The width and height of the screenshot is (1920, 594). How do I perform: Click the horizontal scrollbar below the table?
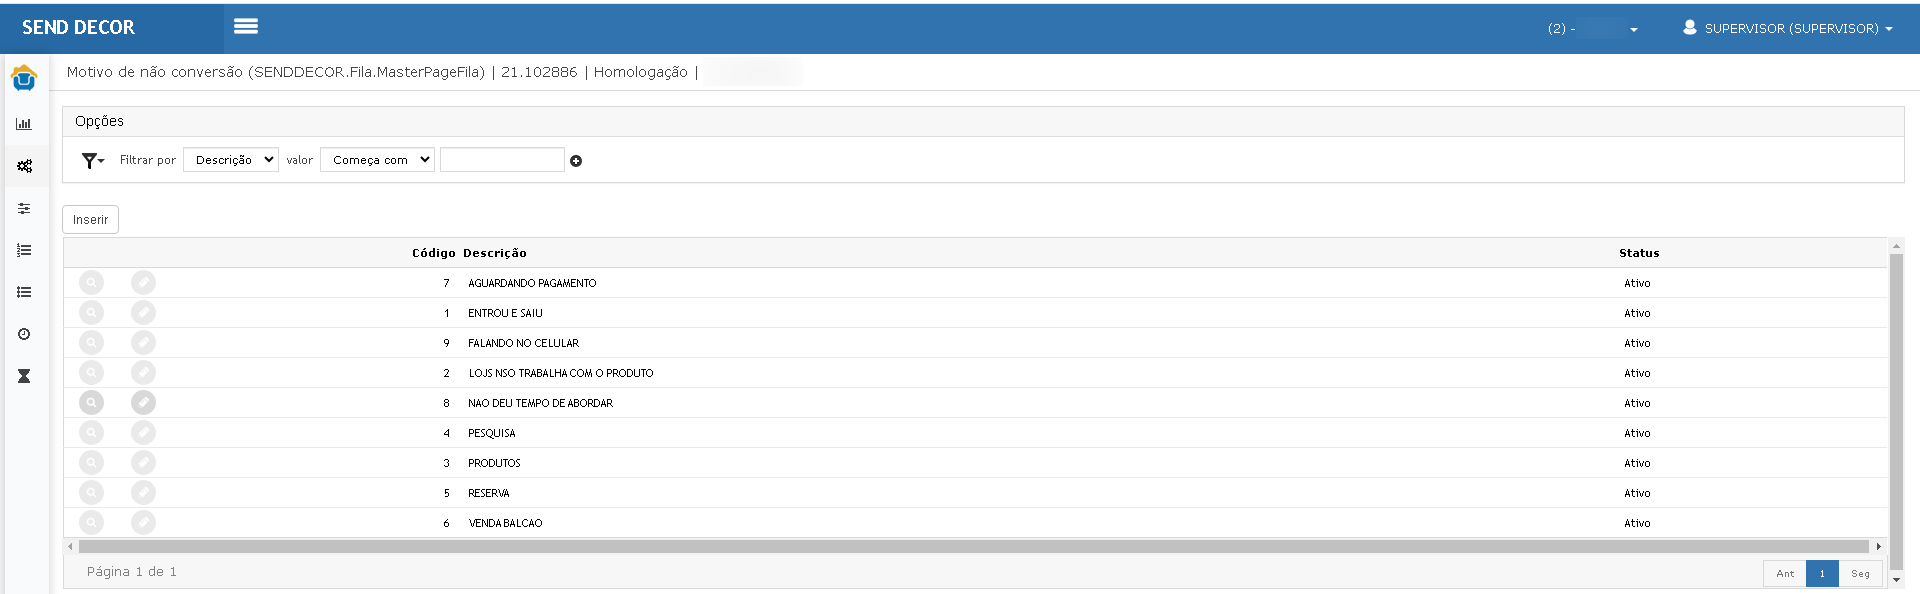pyautogui.click(x=973, y=547)
